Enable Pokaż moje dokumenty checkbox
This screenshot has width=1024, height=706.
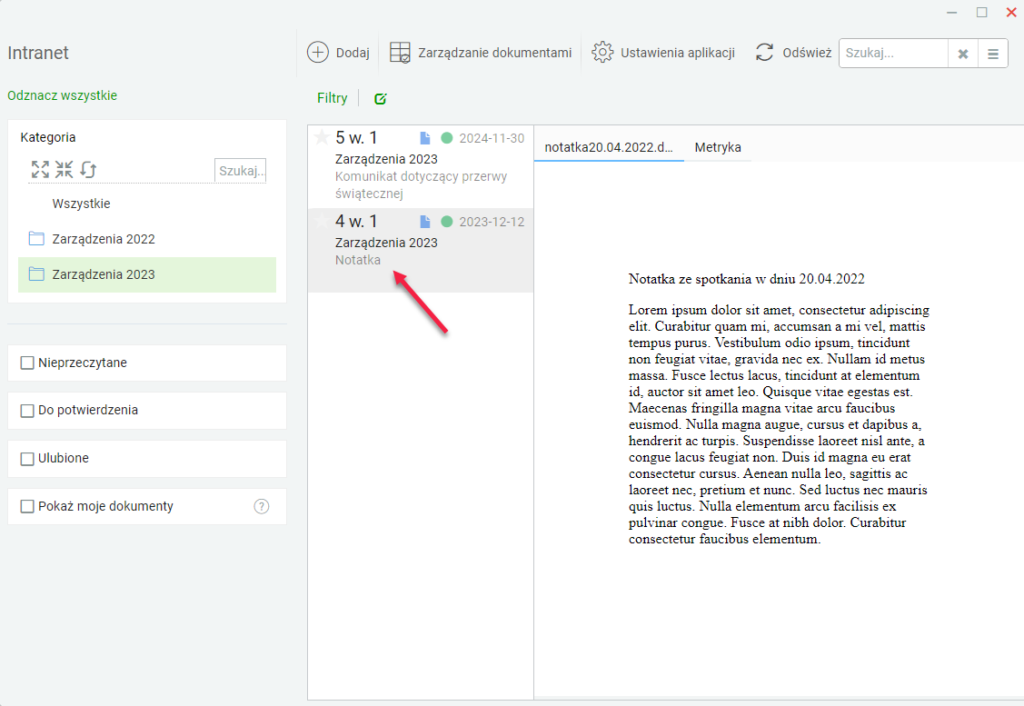click(x=27, y=506)
